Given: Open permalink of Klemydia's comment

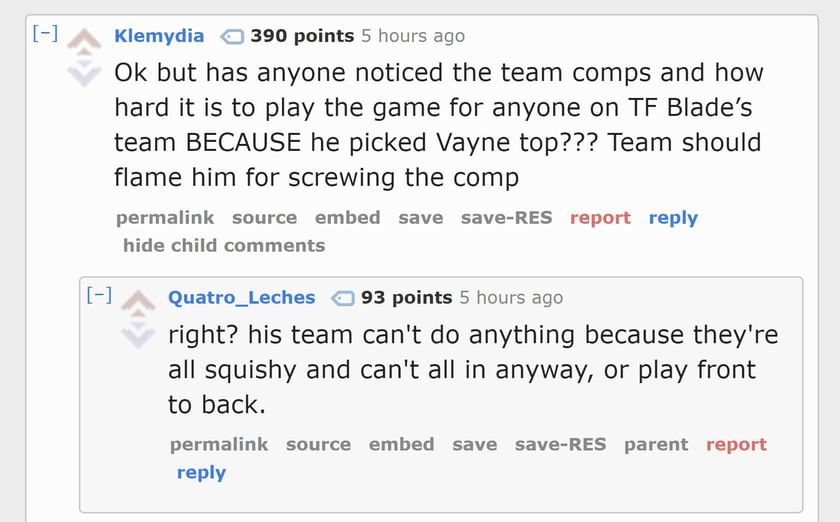Looking at the screenshot, I should coord(165,218).
